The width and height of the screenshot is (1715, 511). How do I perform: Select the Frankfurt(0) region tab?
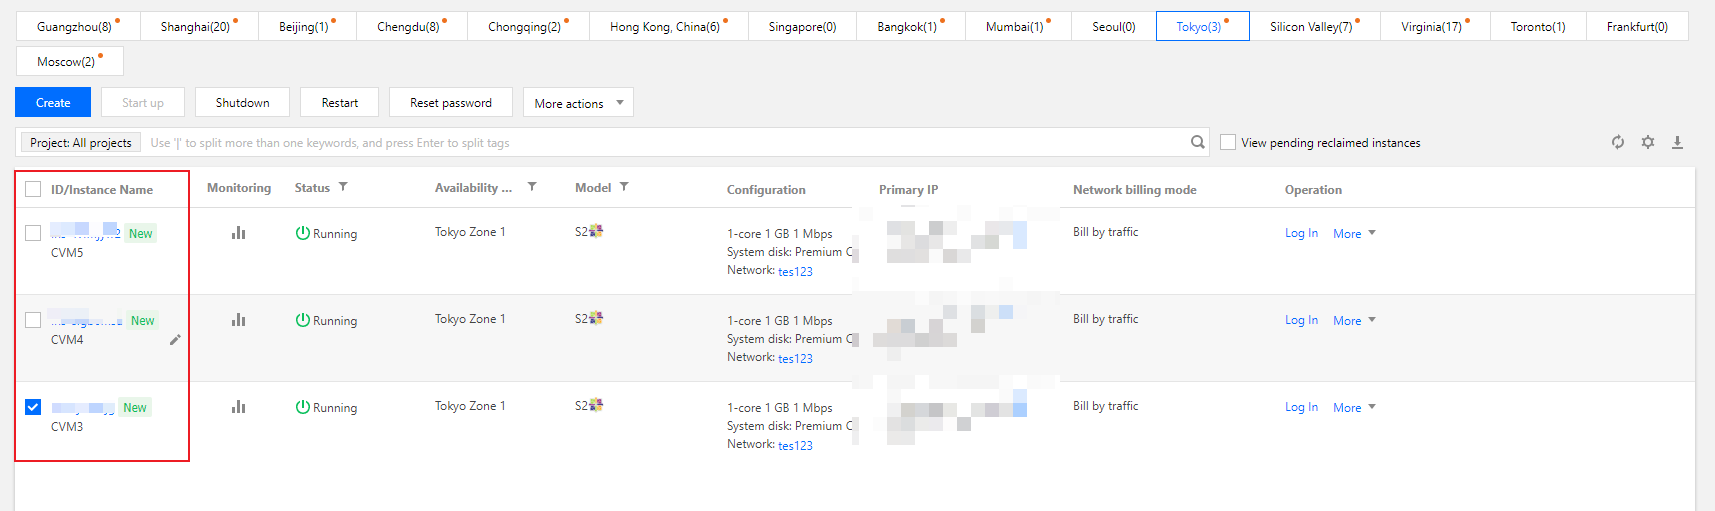1637,27
